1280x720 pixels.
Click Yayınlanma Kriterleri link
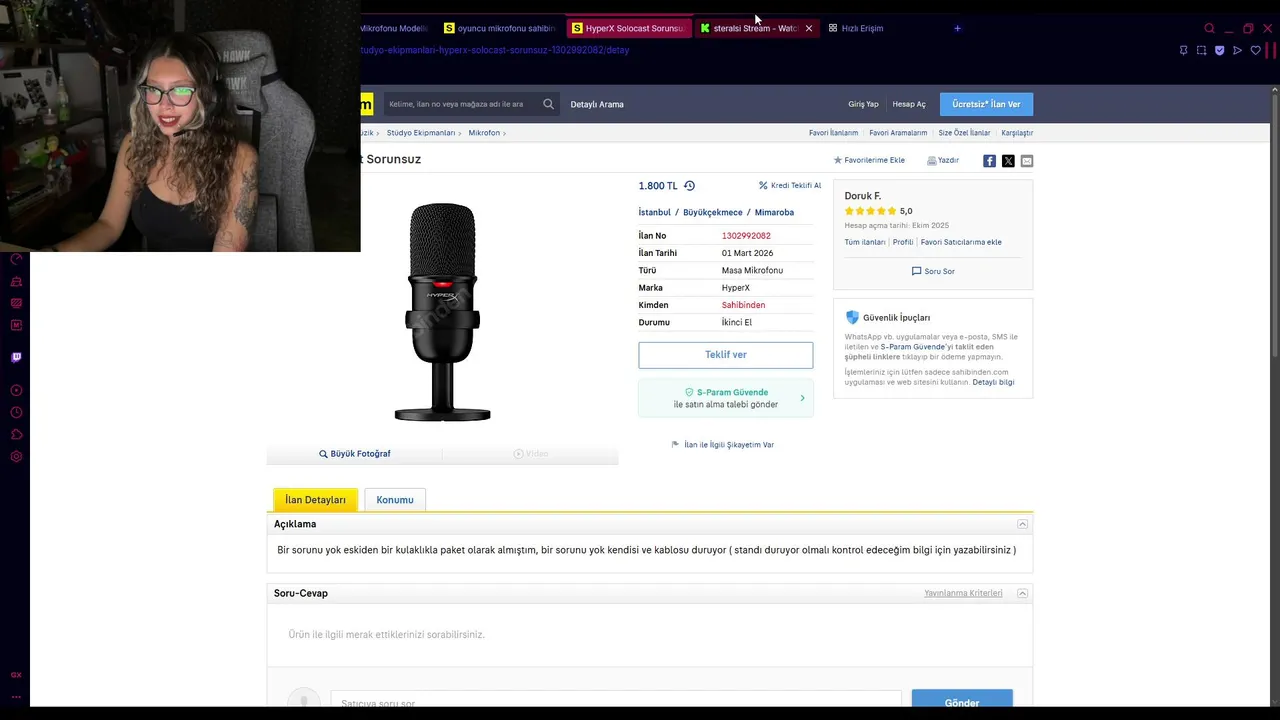click(963, 593)
